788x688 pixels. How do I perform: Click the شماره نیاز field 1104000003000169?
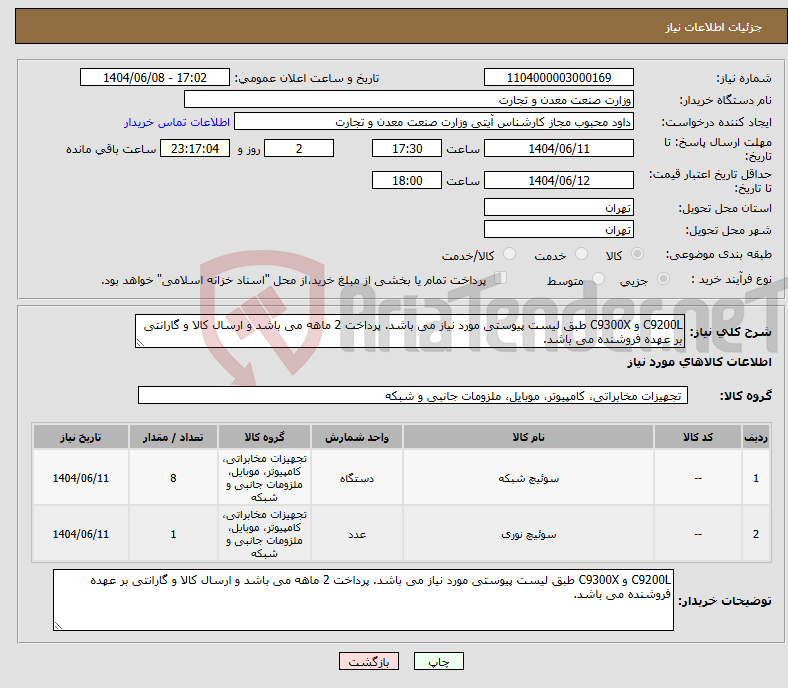pos(558,77)
